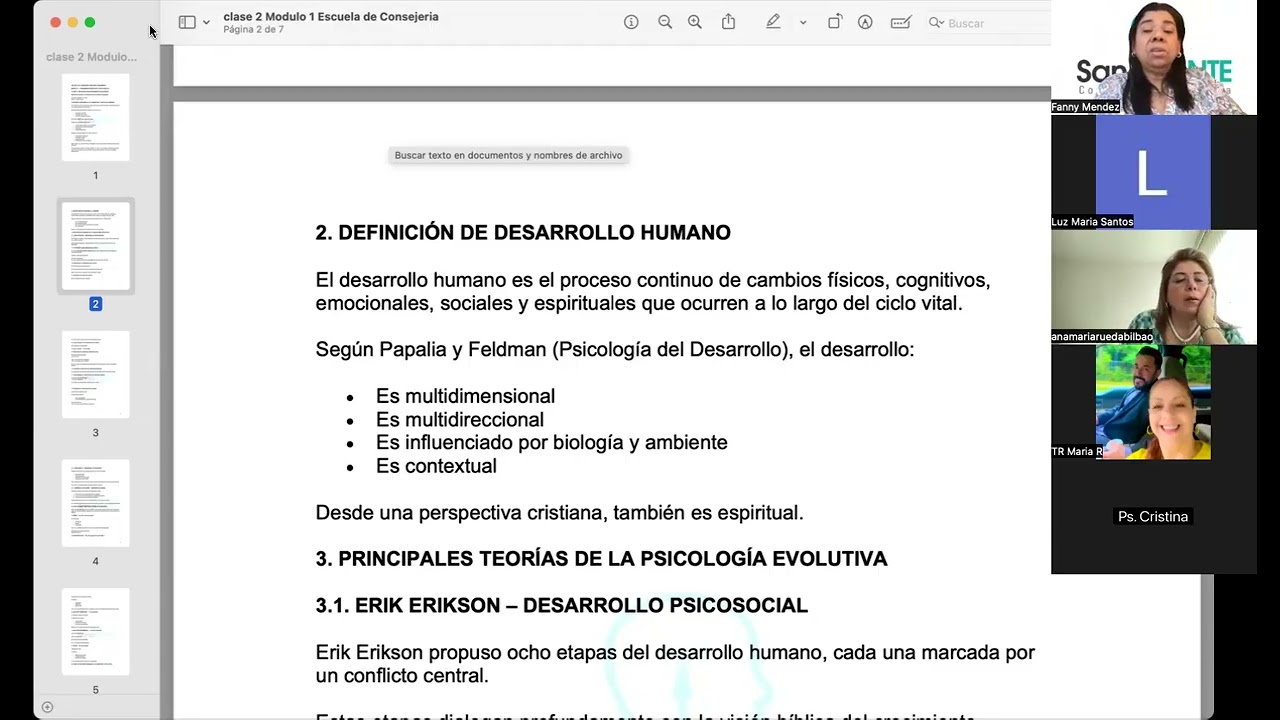Zoom out of the document

(665, 22)
